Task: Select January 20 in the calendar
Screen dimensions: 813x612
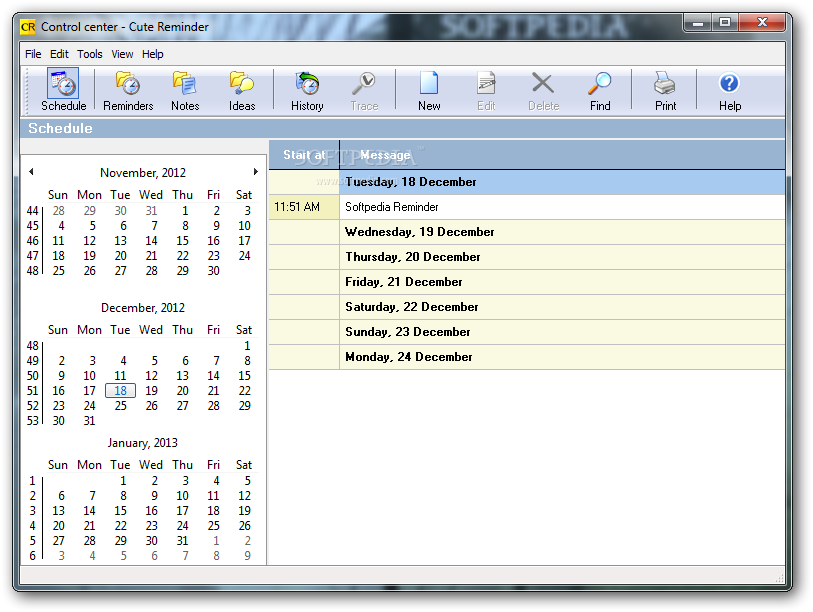Action: pos(59,525)
